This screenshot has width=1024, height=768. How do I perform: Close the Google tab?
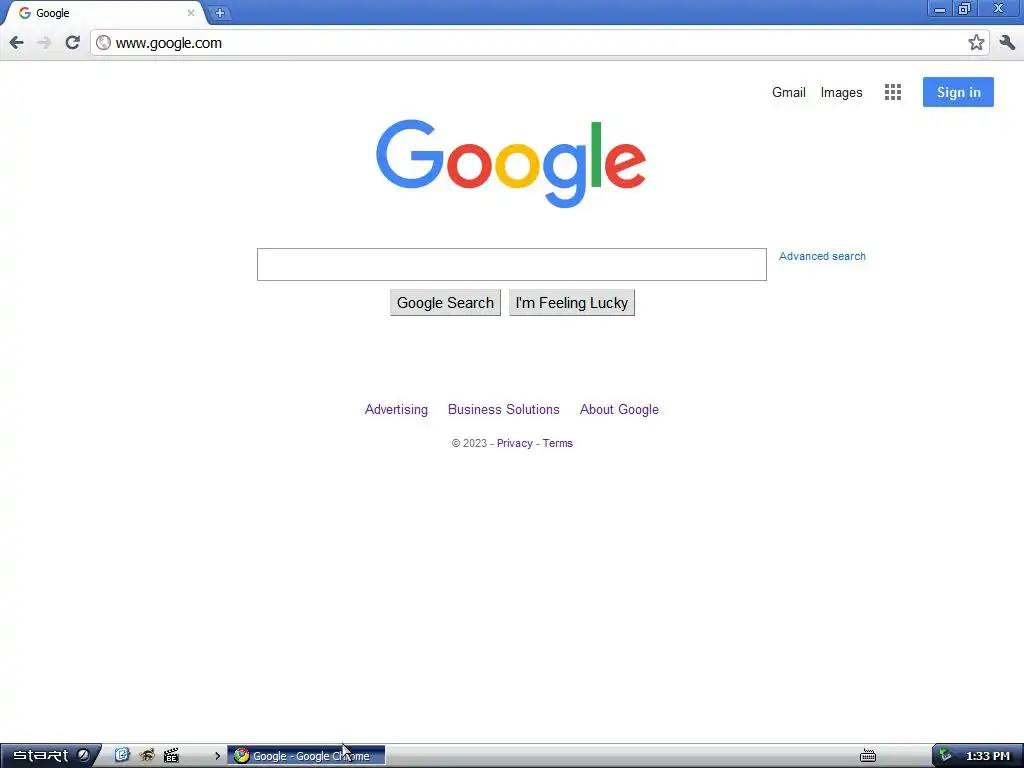point(191,12)
